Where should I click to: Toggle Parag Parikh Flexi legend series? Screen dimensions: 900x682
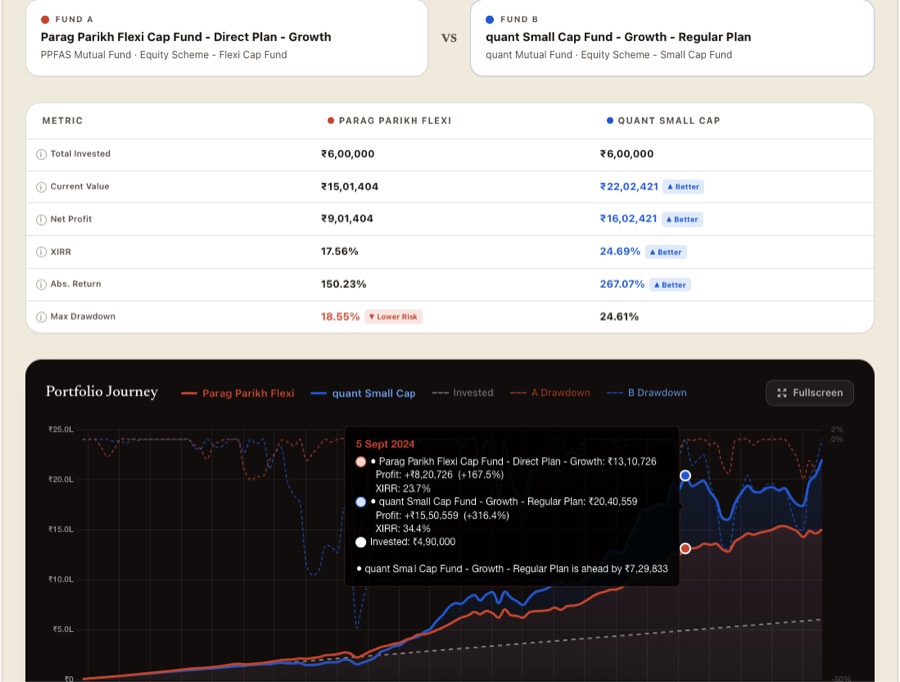tap(238, 393)
